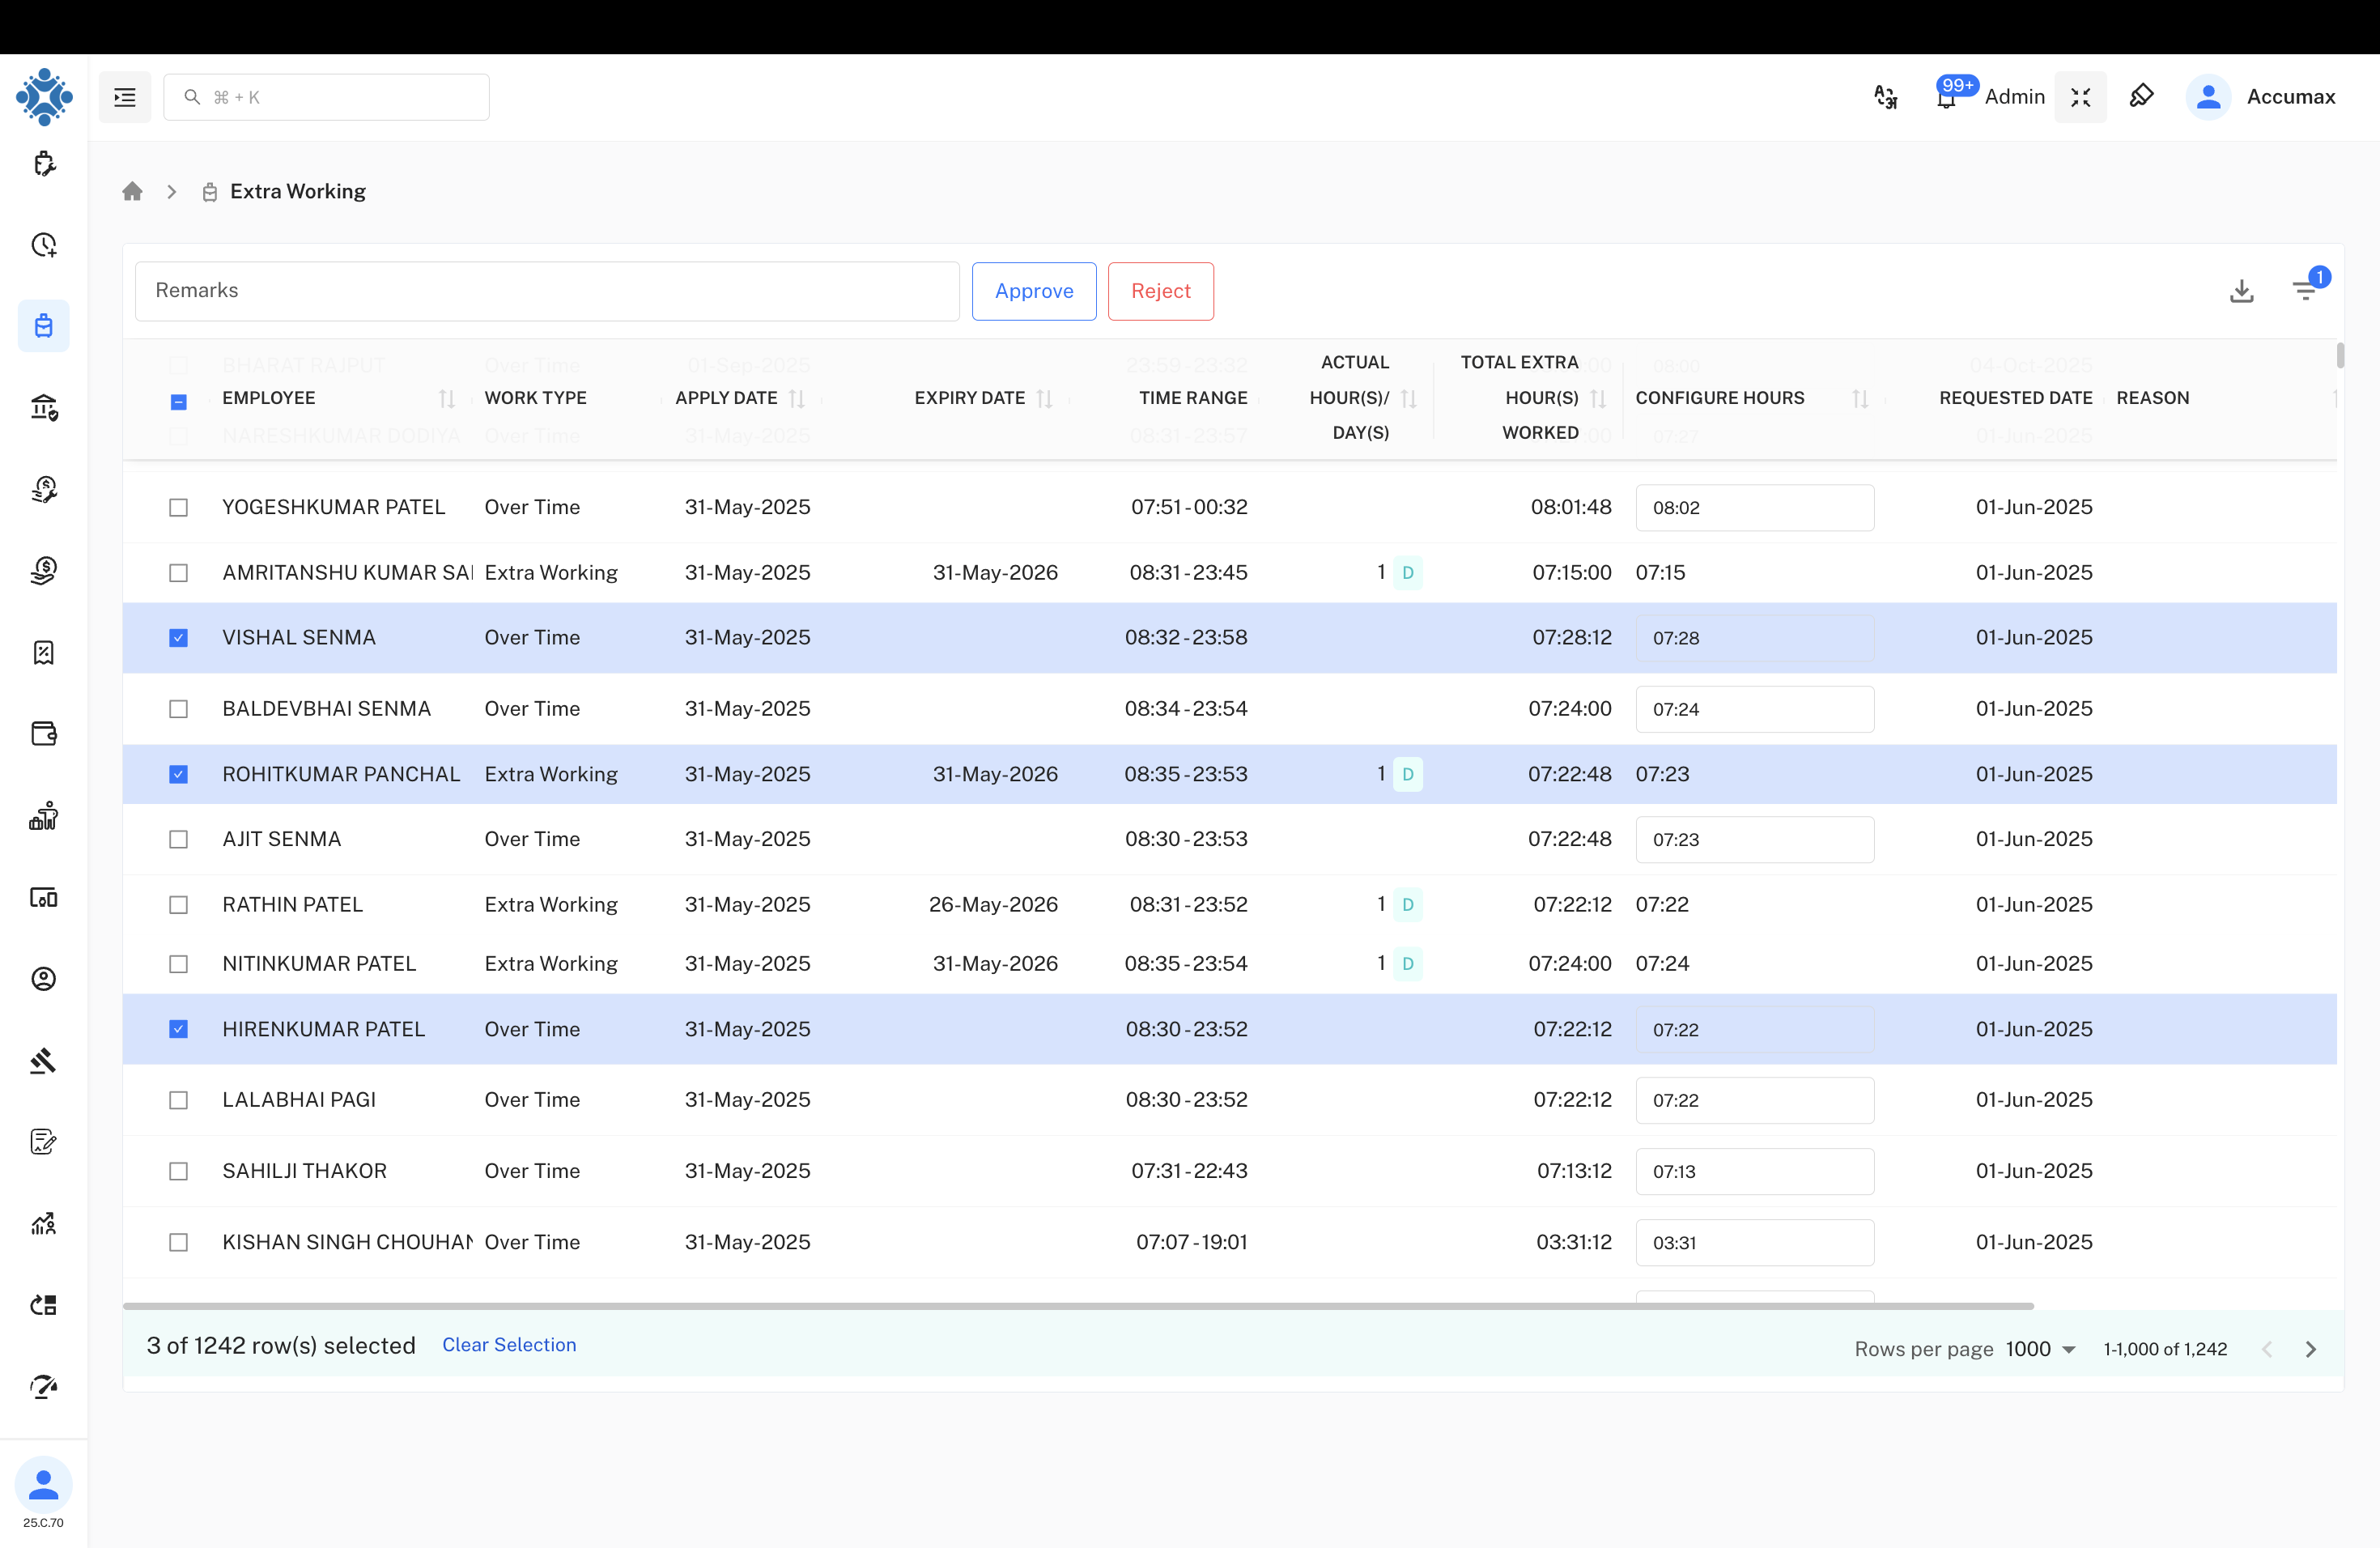The height and width of the screenshot is (1548, 2380).
Task: Sort by the Employee column
Action: tap(446, 399)
